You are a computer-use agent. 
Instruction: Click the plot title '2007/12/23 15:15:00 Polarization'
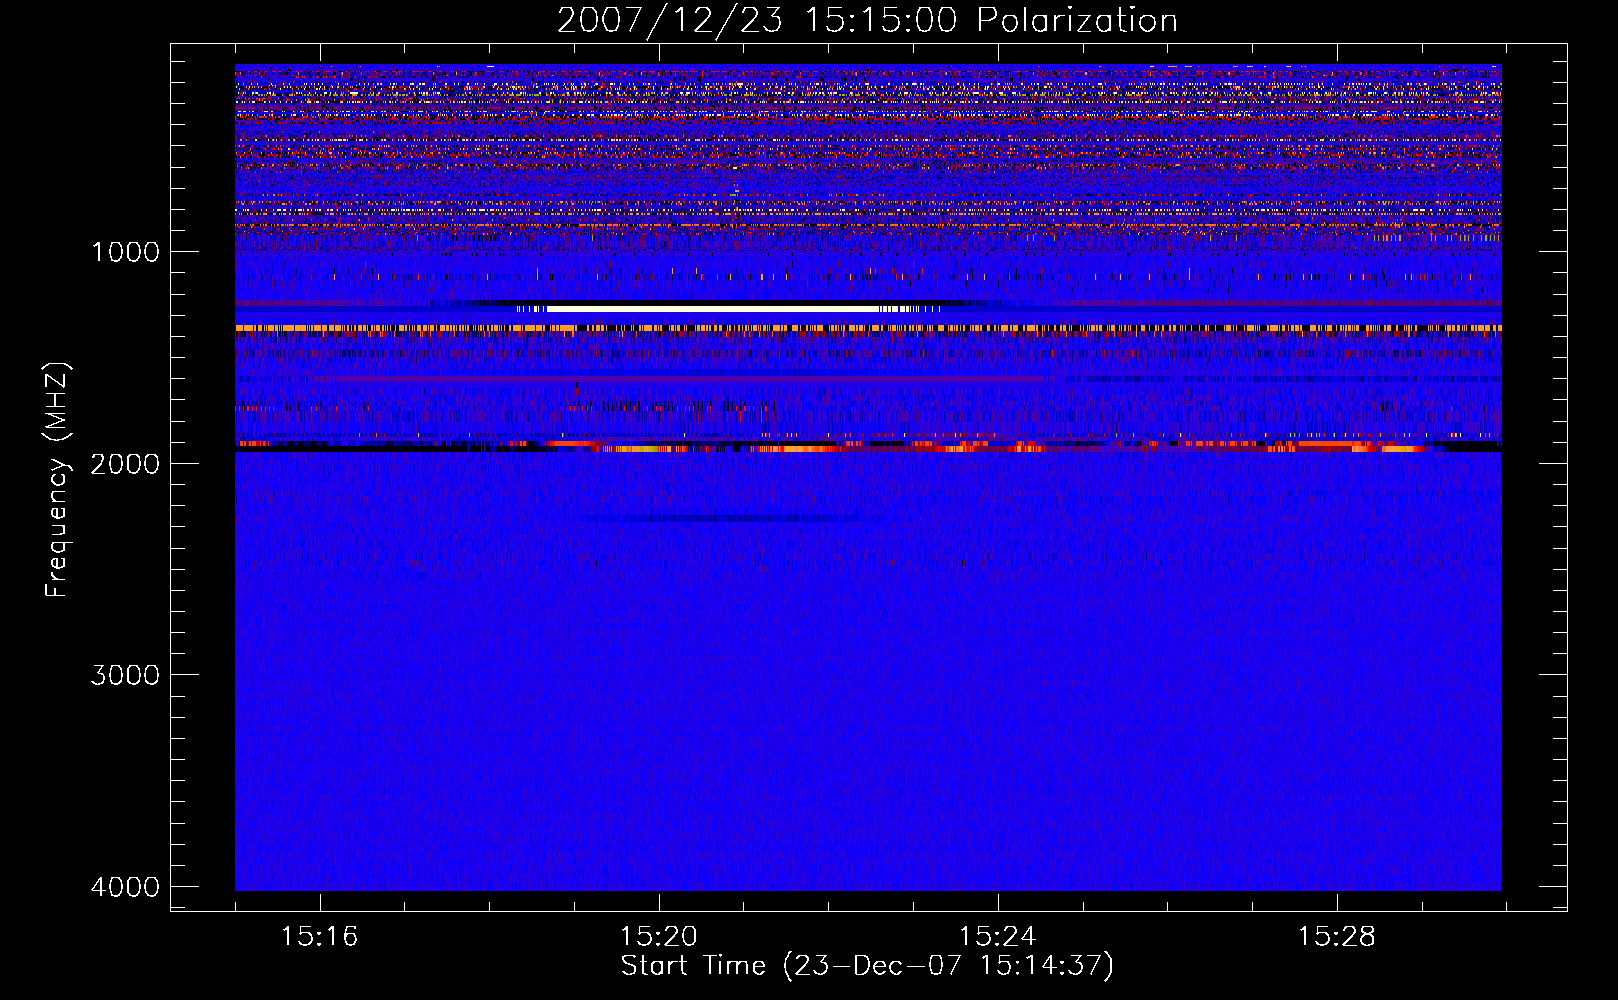pos(867,20)
